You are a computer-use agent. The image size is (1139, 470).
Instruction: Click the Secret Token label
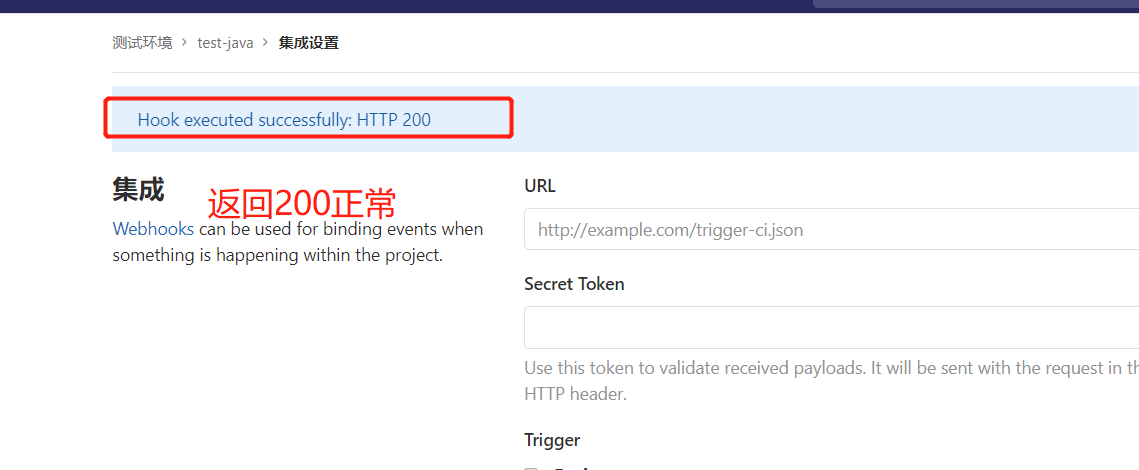(x=574, y=284)
